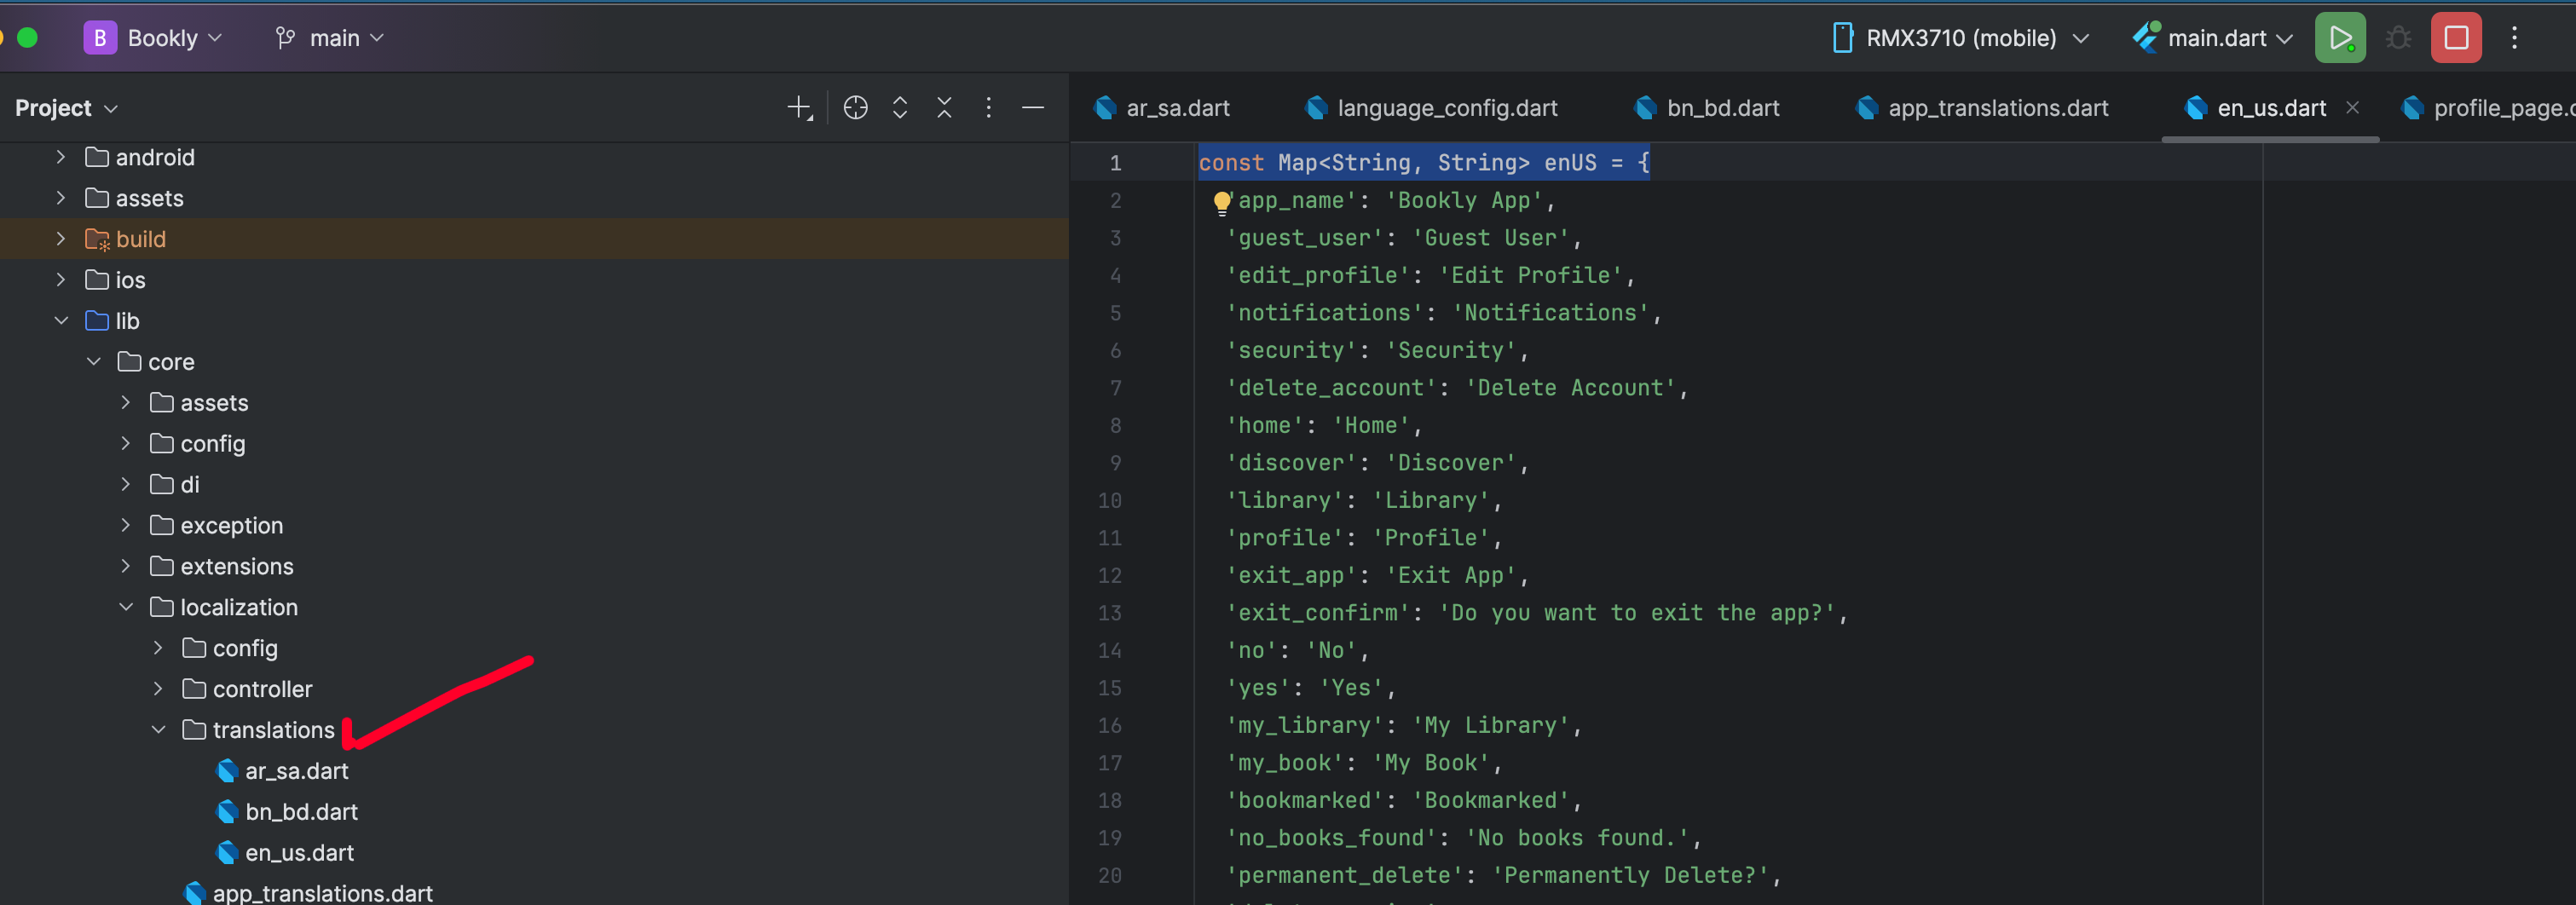
Task: Click line number 13 in the gutter
Action: click(1109, 613)
